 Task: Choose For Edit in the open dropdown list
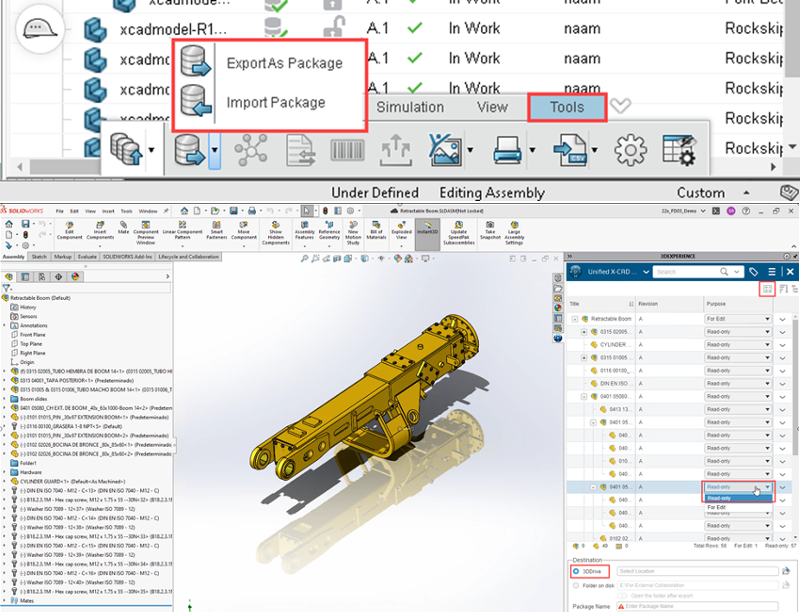coord(716,507)
